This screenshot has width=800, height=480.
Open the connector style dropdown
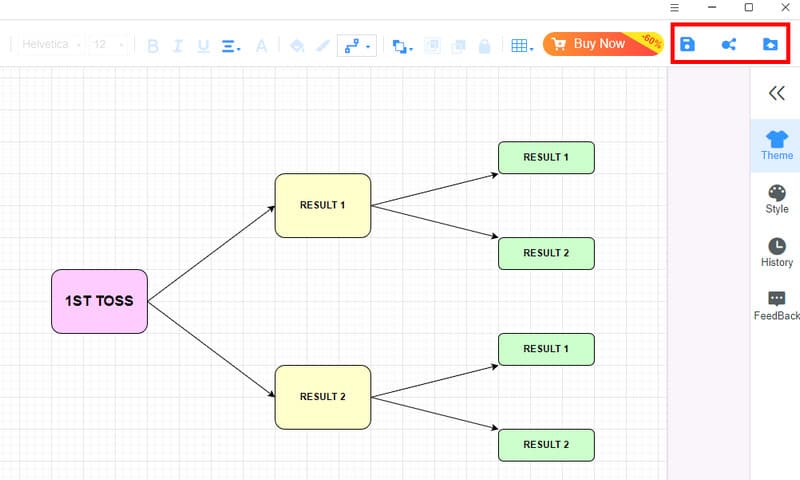coord(357,46)
